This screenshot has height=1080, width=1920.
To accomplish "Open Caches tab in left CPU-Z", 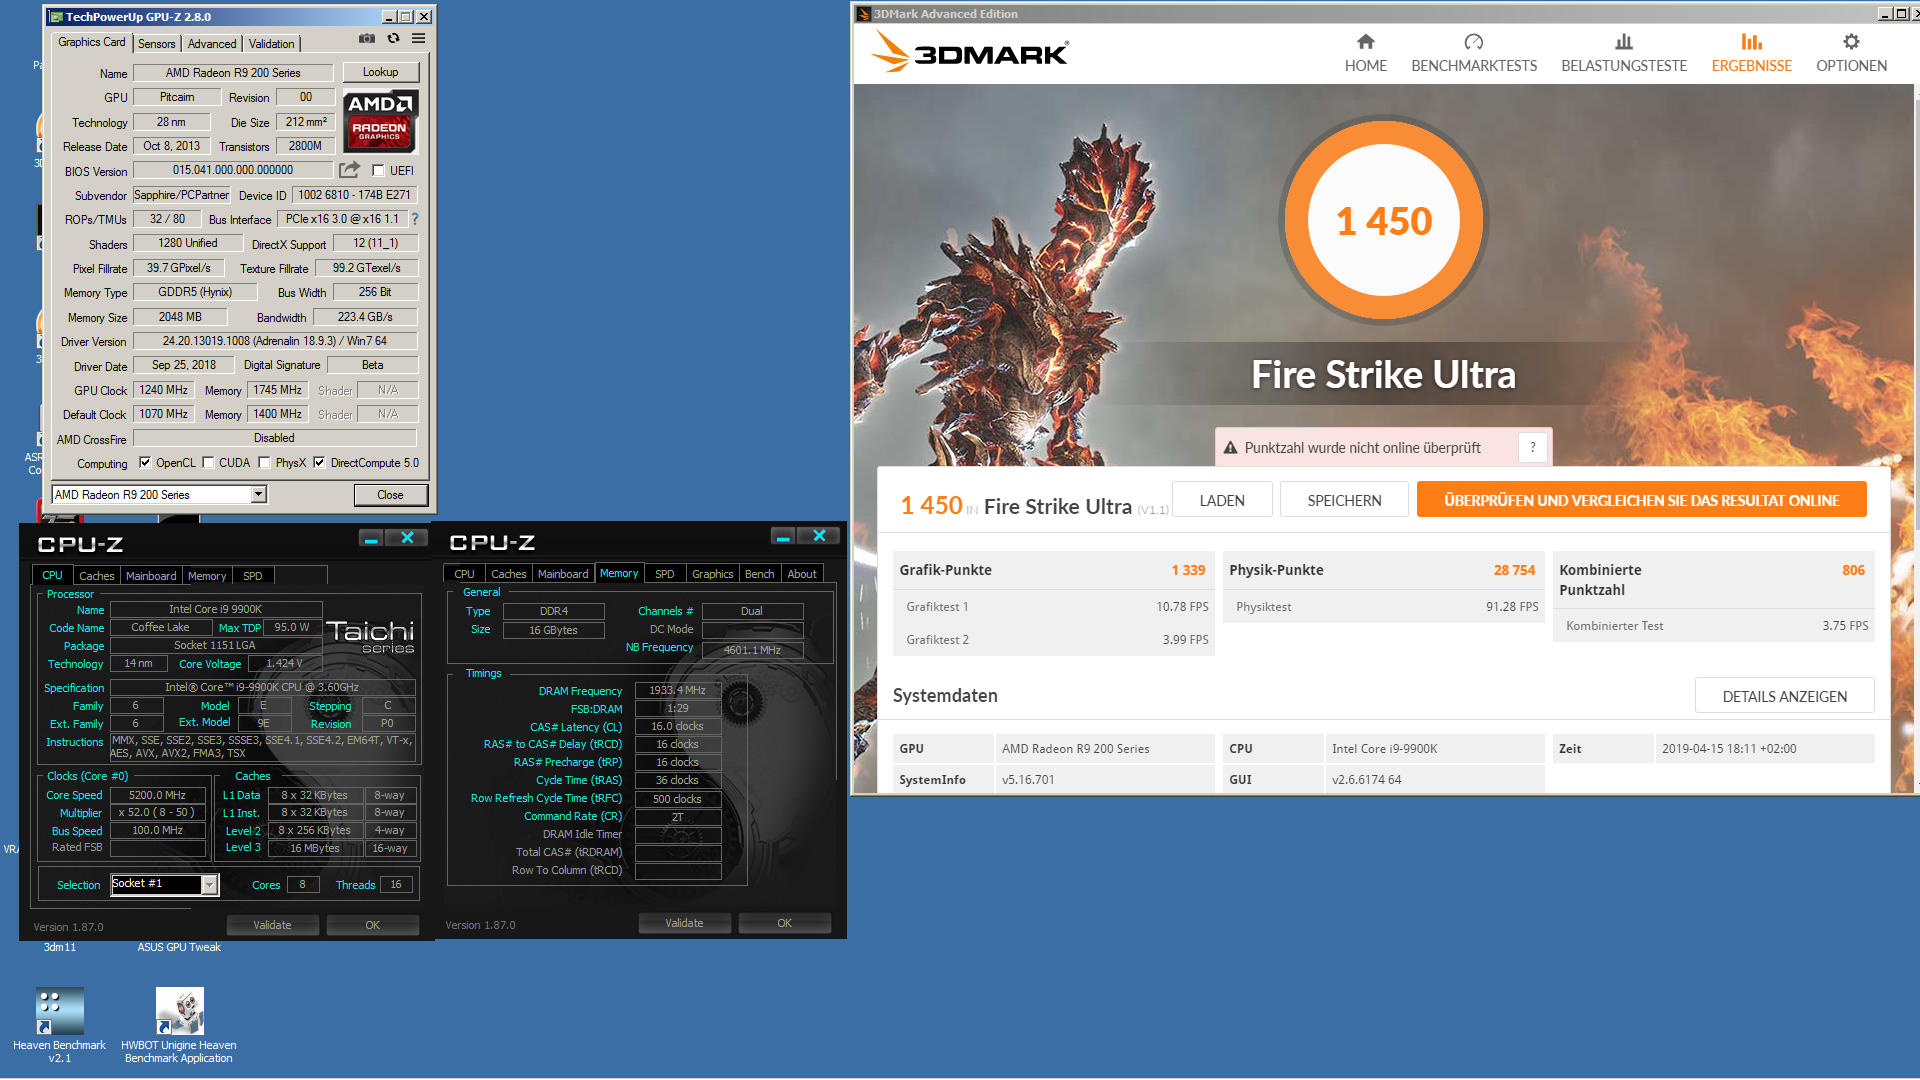I will [97, 576].
